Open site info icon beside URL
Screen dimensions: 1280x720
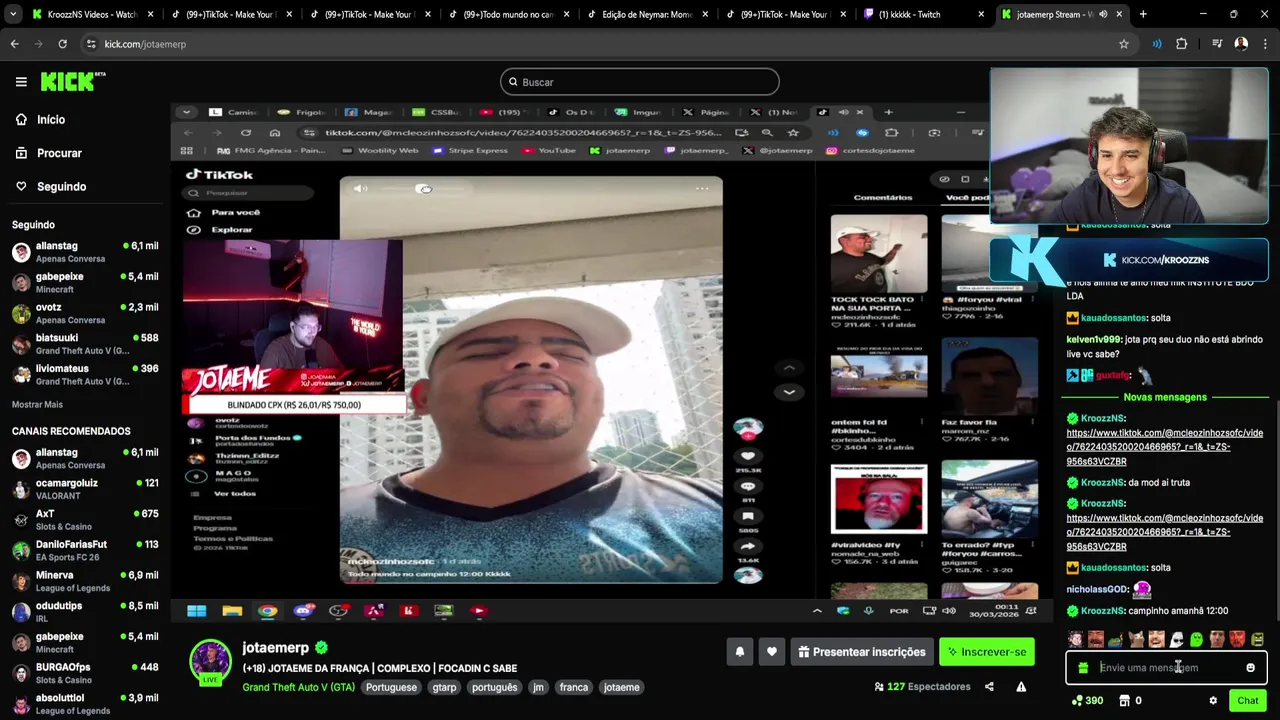pyautogui.click(x=91, y=44)
